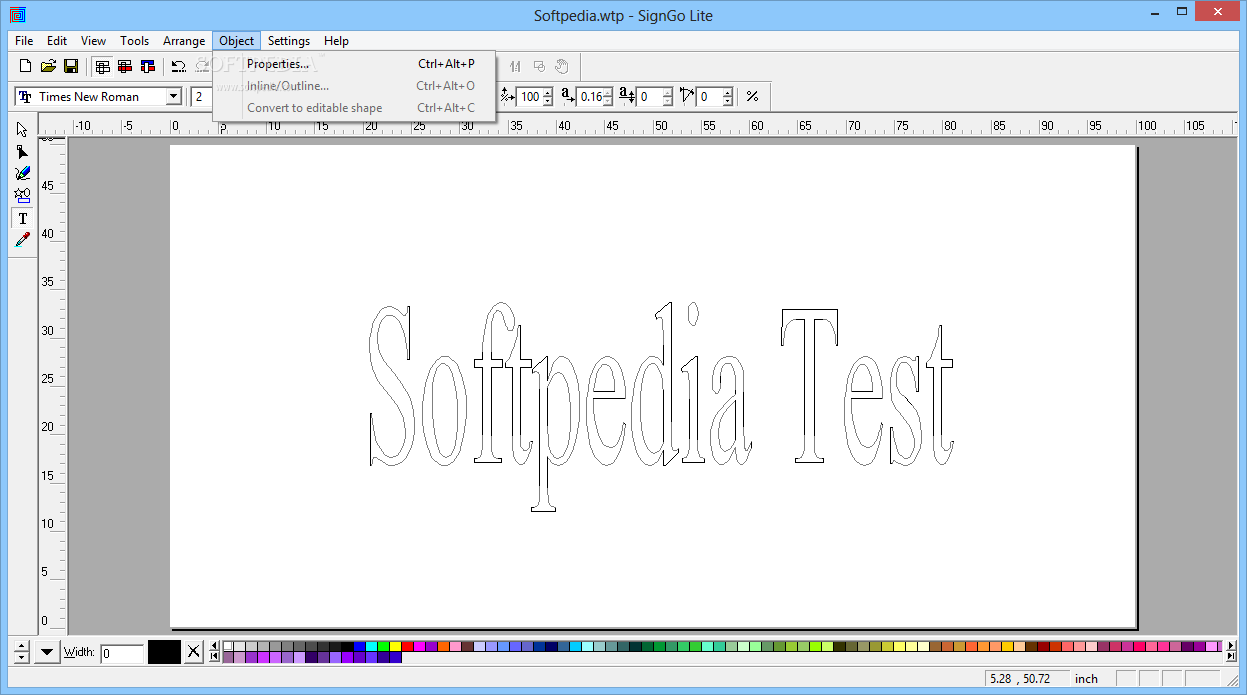This screenshot has height=695, width=1247.
Task: Adjust the slant angle 0 spinner
Action: 727,97
